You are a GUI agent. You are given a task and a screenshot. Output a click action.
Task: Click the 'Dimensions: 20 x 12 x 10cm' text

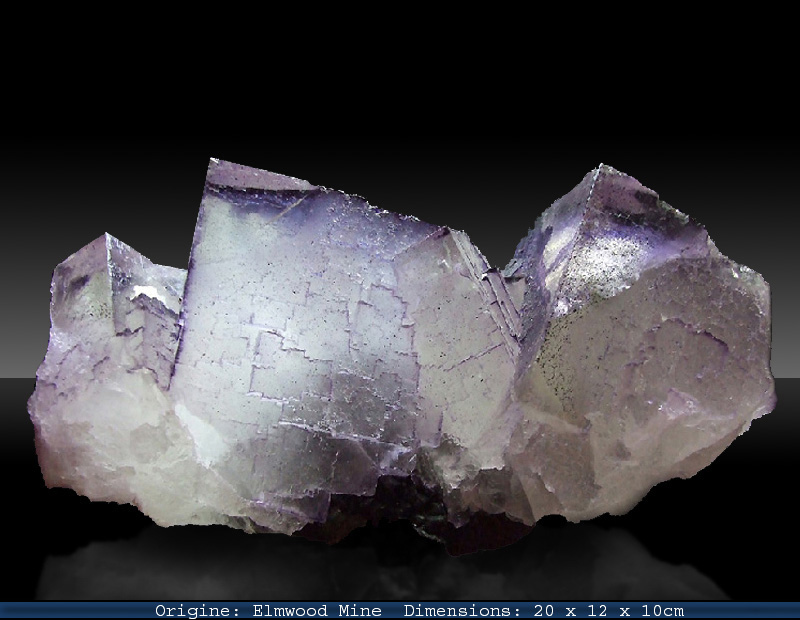(544, 611)
